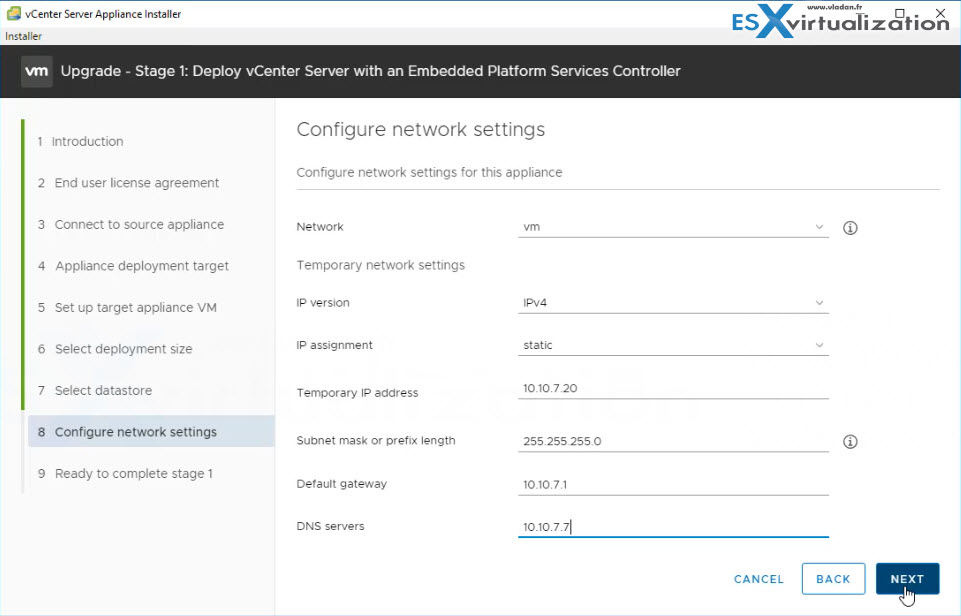Open the IP assignment dropdown
Screen dimensions: 961x616
pyautogui.click(x=673, y=345)
